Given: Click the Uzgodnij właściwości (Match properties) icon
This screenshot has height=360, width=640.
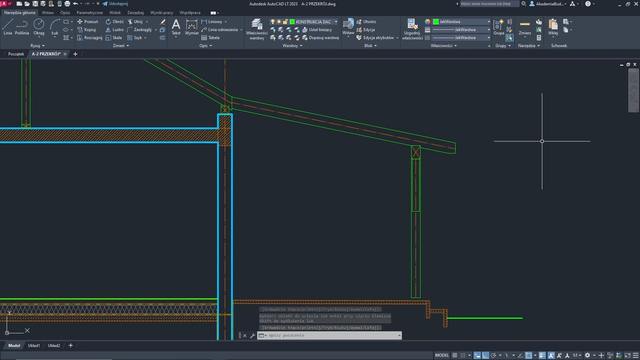Looking at the screenshot, I should point(412,29).
